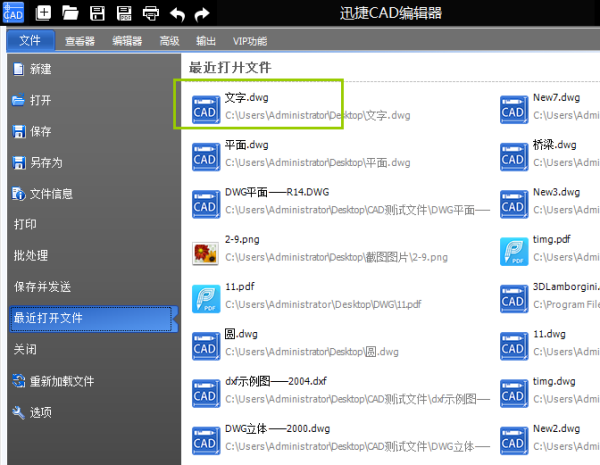Save file with title bar floppy icon
600x465 pixels.
pos(97,13)
